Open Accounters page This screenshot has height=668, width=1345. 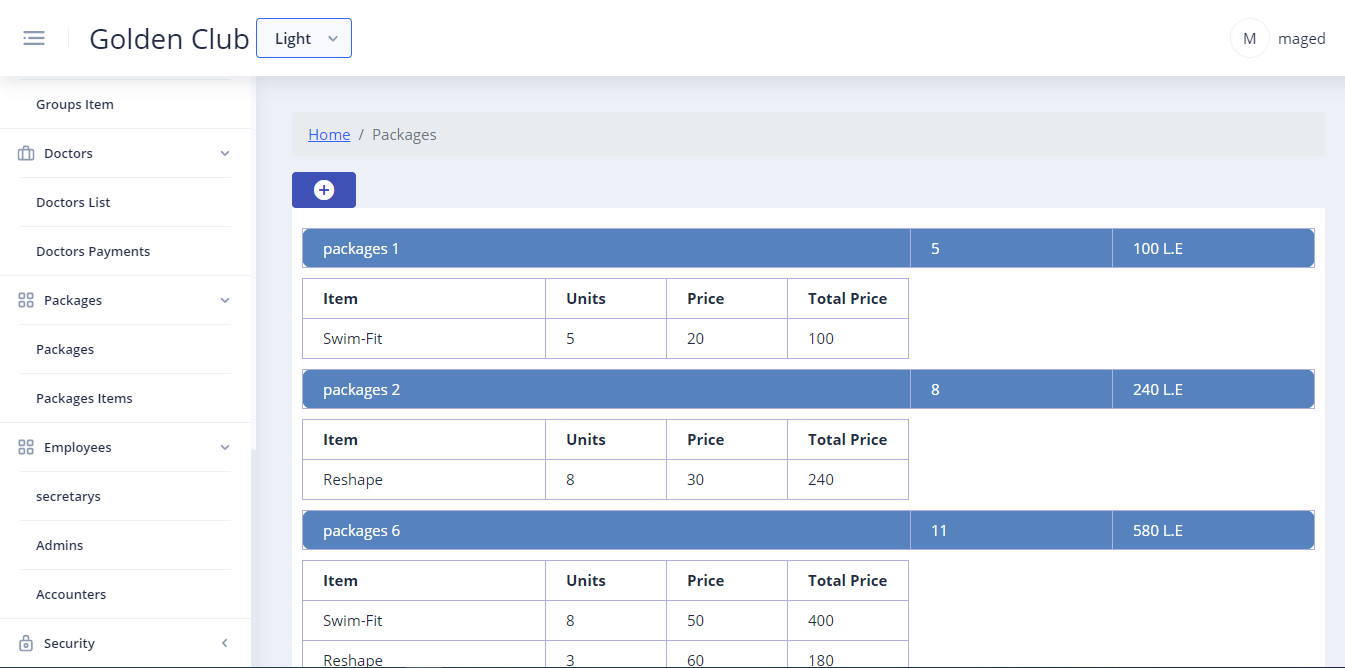click(71, 594)
